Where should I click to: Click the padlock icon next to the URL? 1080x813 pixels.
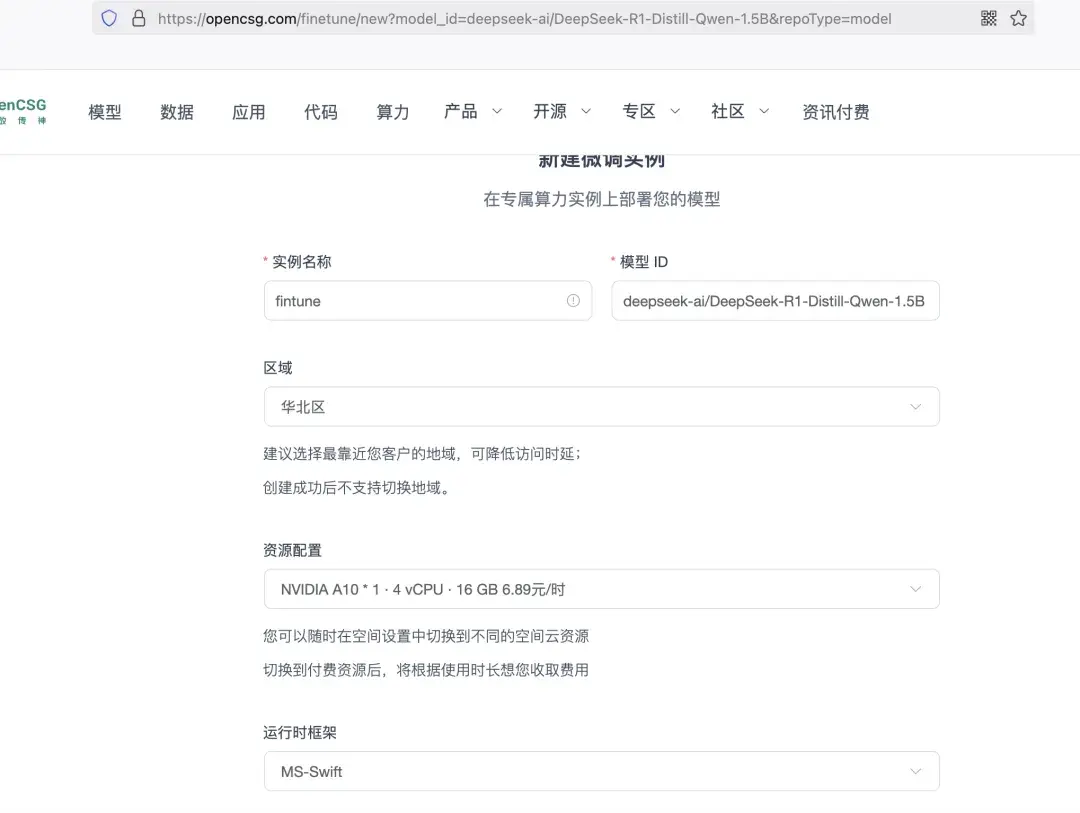(138, 18)
